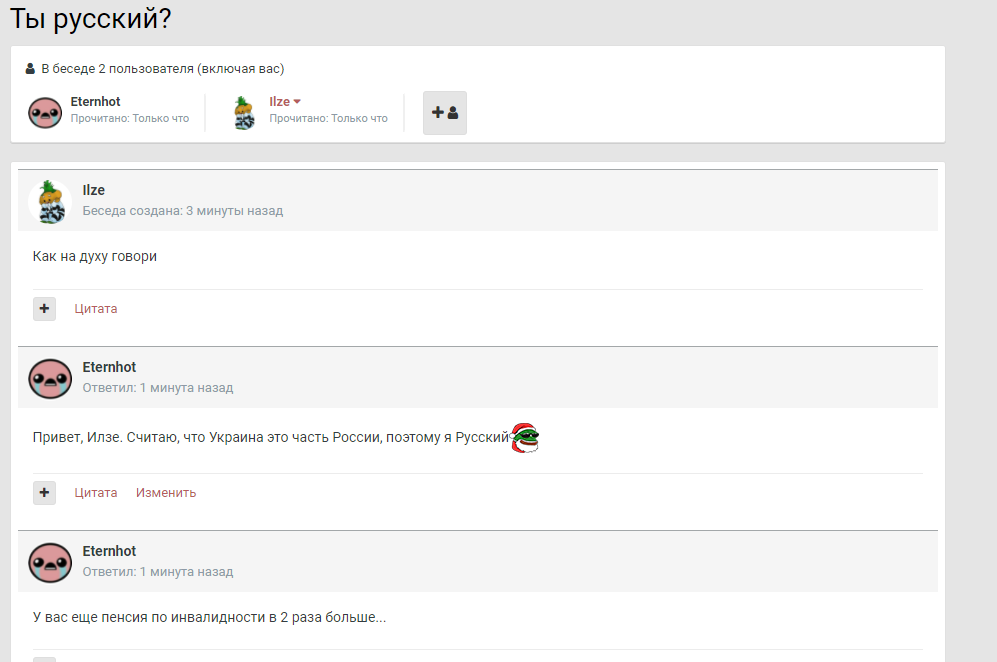This screenshot has height=662, width=997.
Task: Open the Ilze participant dropdown menu
Action: [297, 102]
